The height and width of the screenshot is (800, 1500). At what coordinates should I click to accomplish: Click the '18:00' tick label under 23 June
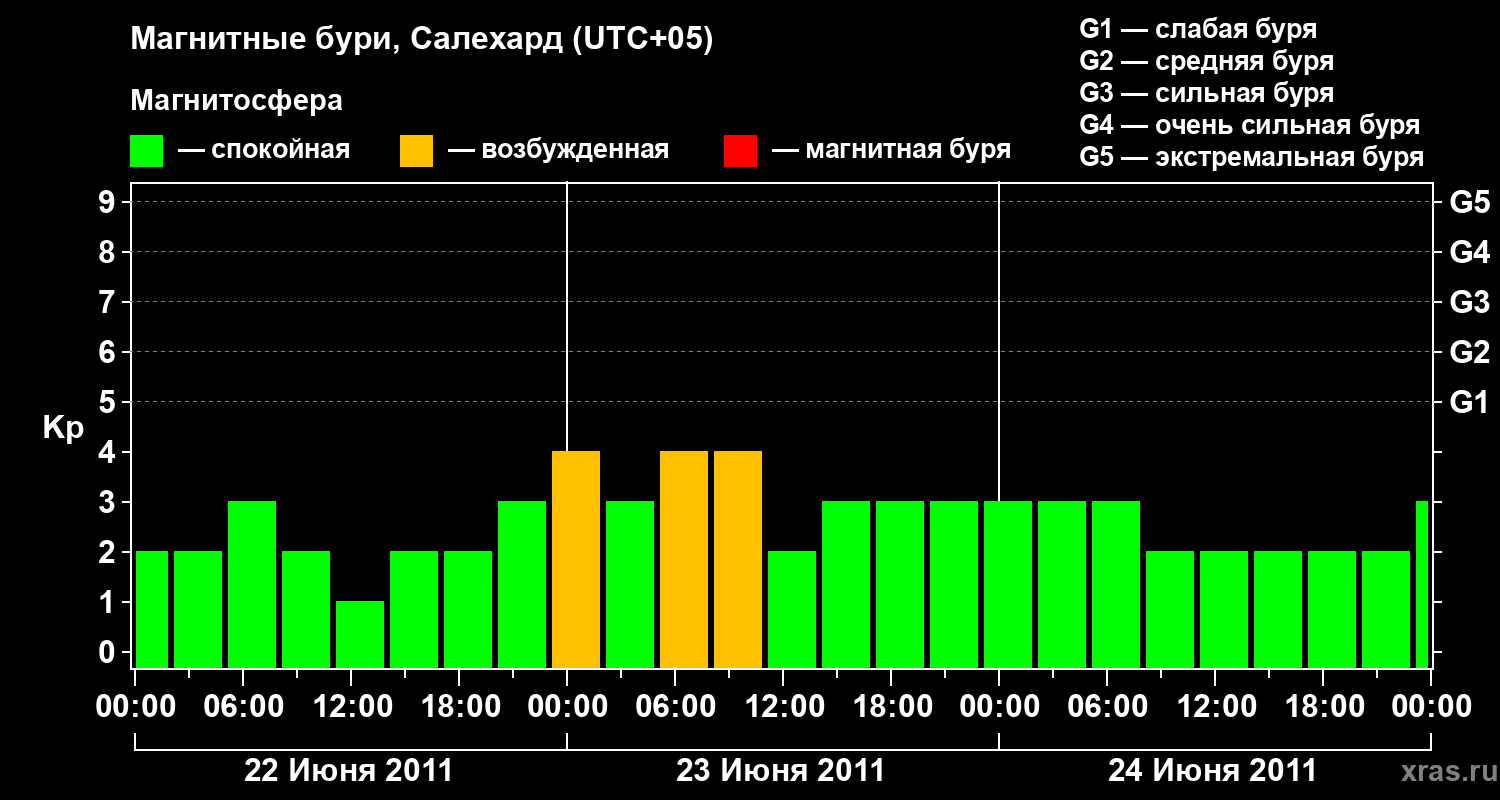click(891, 707)
